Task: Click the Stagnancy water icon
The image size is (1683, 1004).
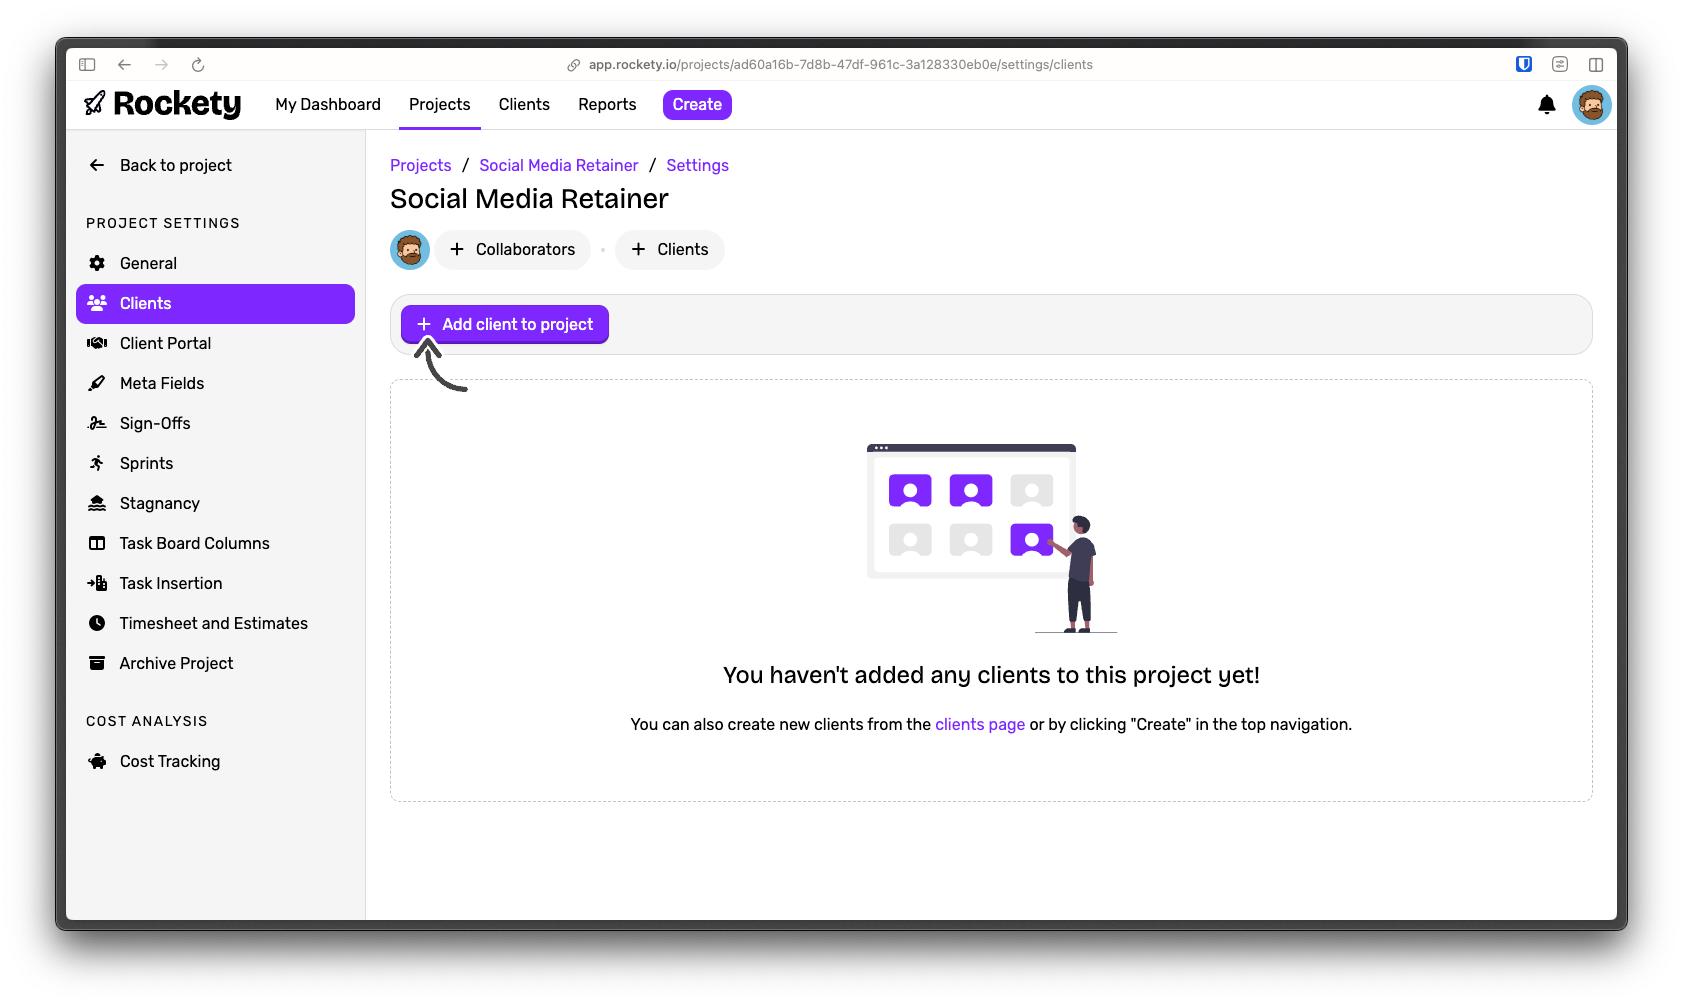Action: (x=97, y=503)
